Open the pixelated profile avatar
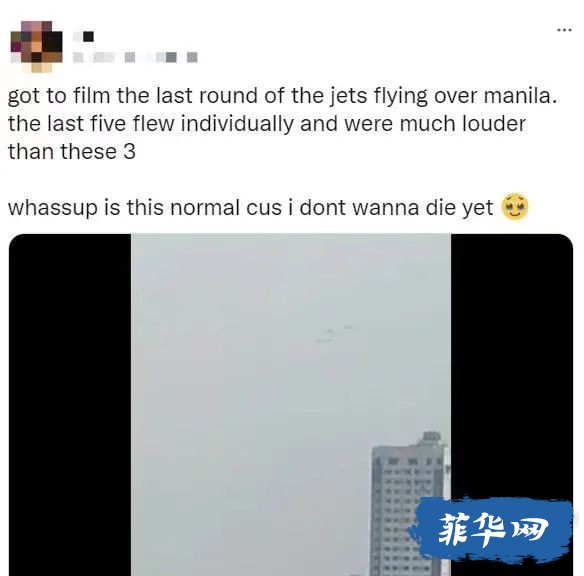Screen dimensions: 584x576 coord(36,46)
